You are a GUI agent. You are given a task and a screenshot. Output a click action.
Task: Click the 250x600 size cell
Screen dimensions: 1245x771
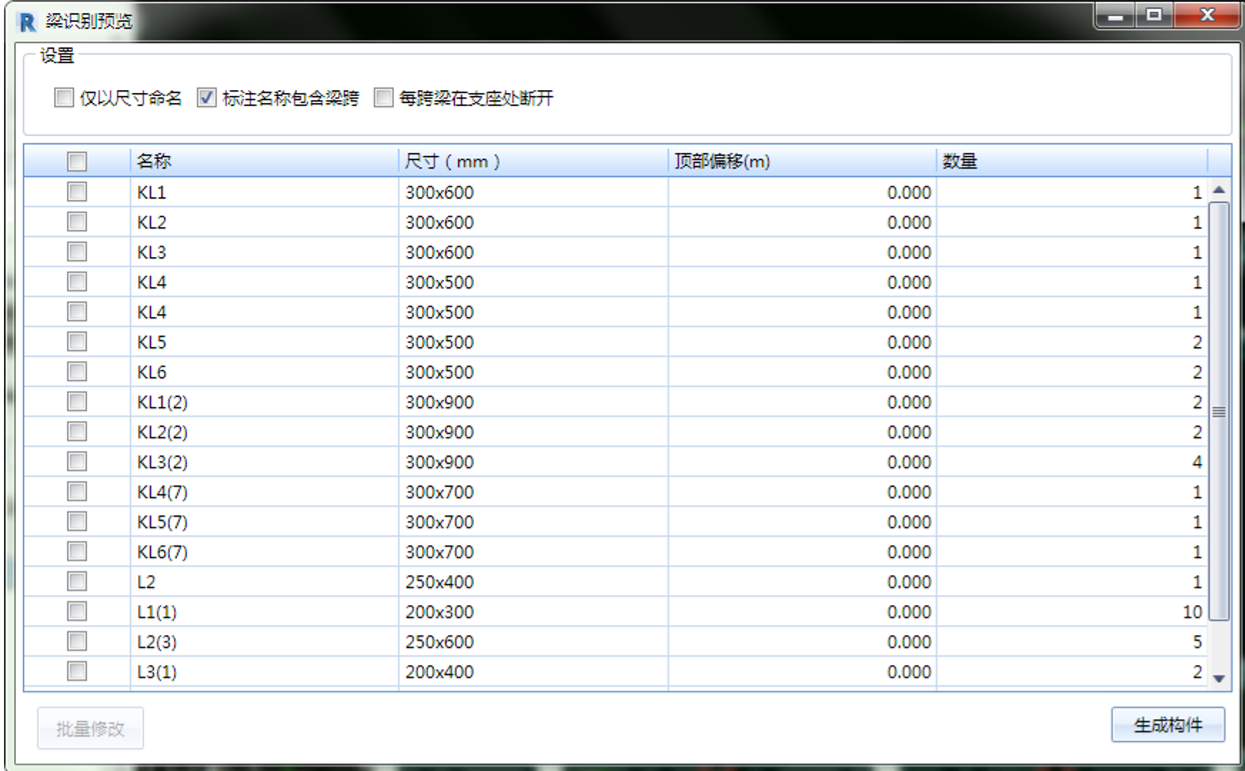[x=533, y=642]
